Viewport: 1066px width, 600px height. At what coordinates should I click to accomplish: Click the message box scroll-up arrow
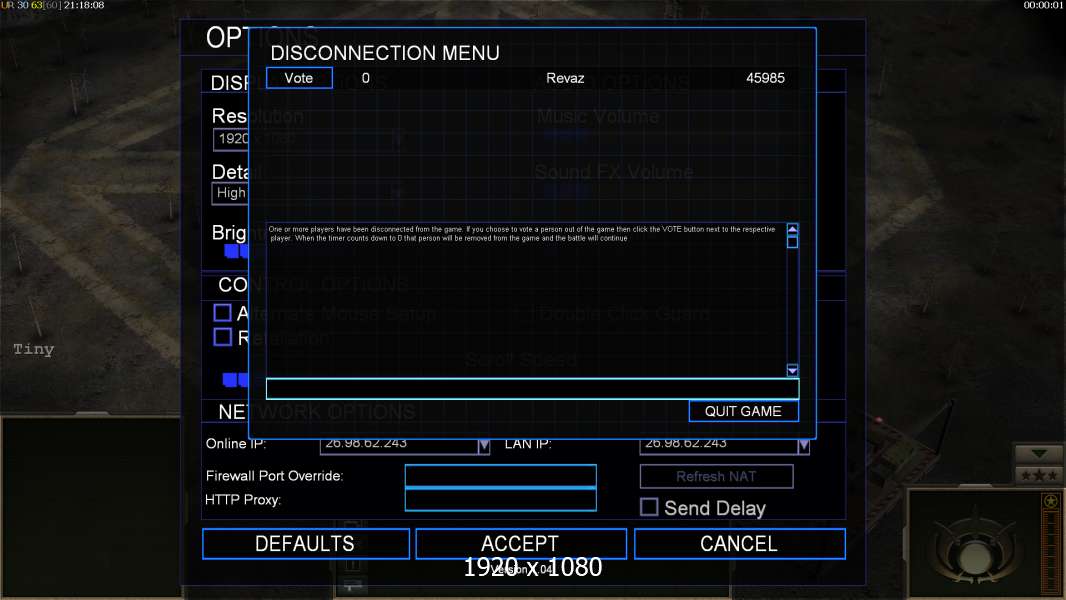[x=792, y=230]
